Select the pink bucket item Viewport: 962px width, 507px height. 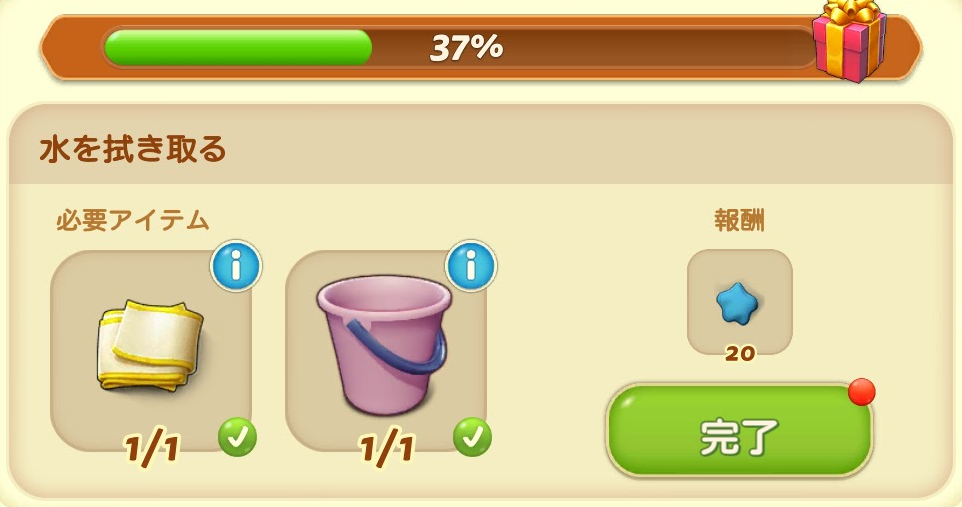[385, 344]
